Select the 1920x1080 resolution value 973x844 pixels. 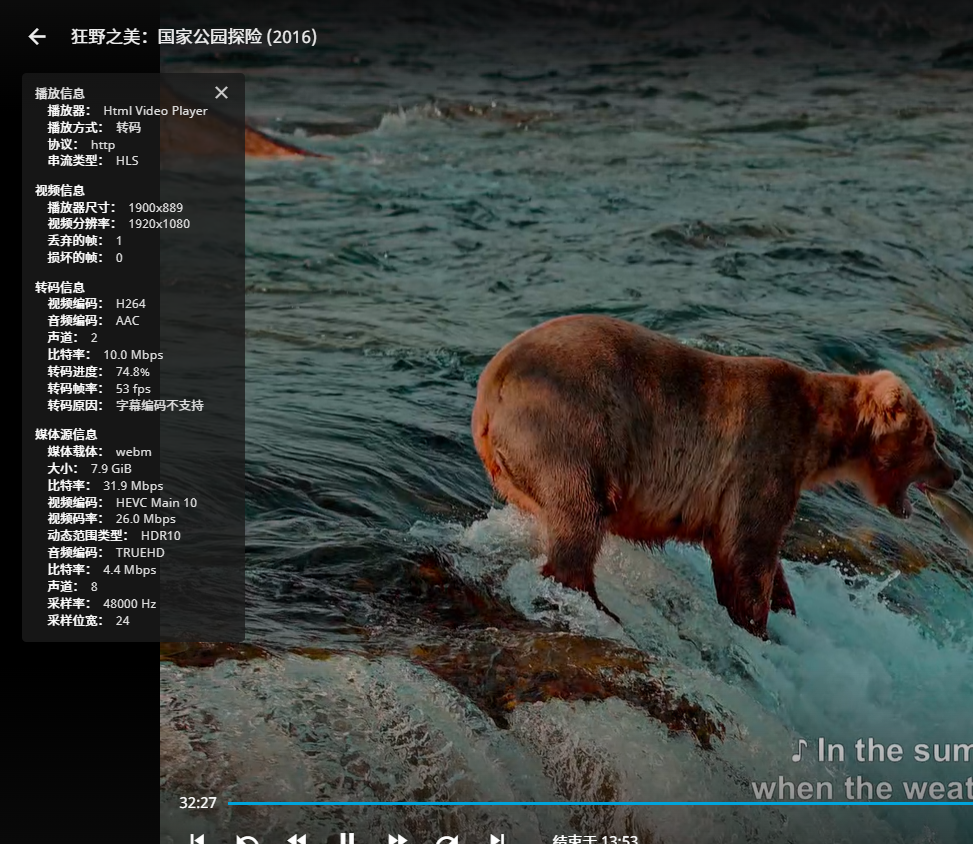[x=158, y=223]
